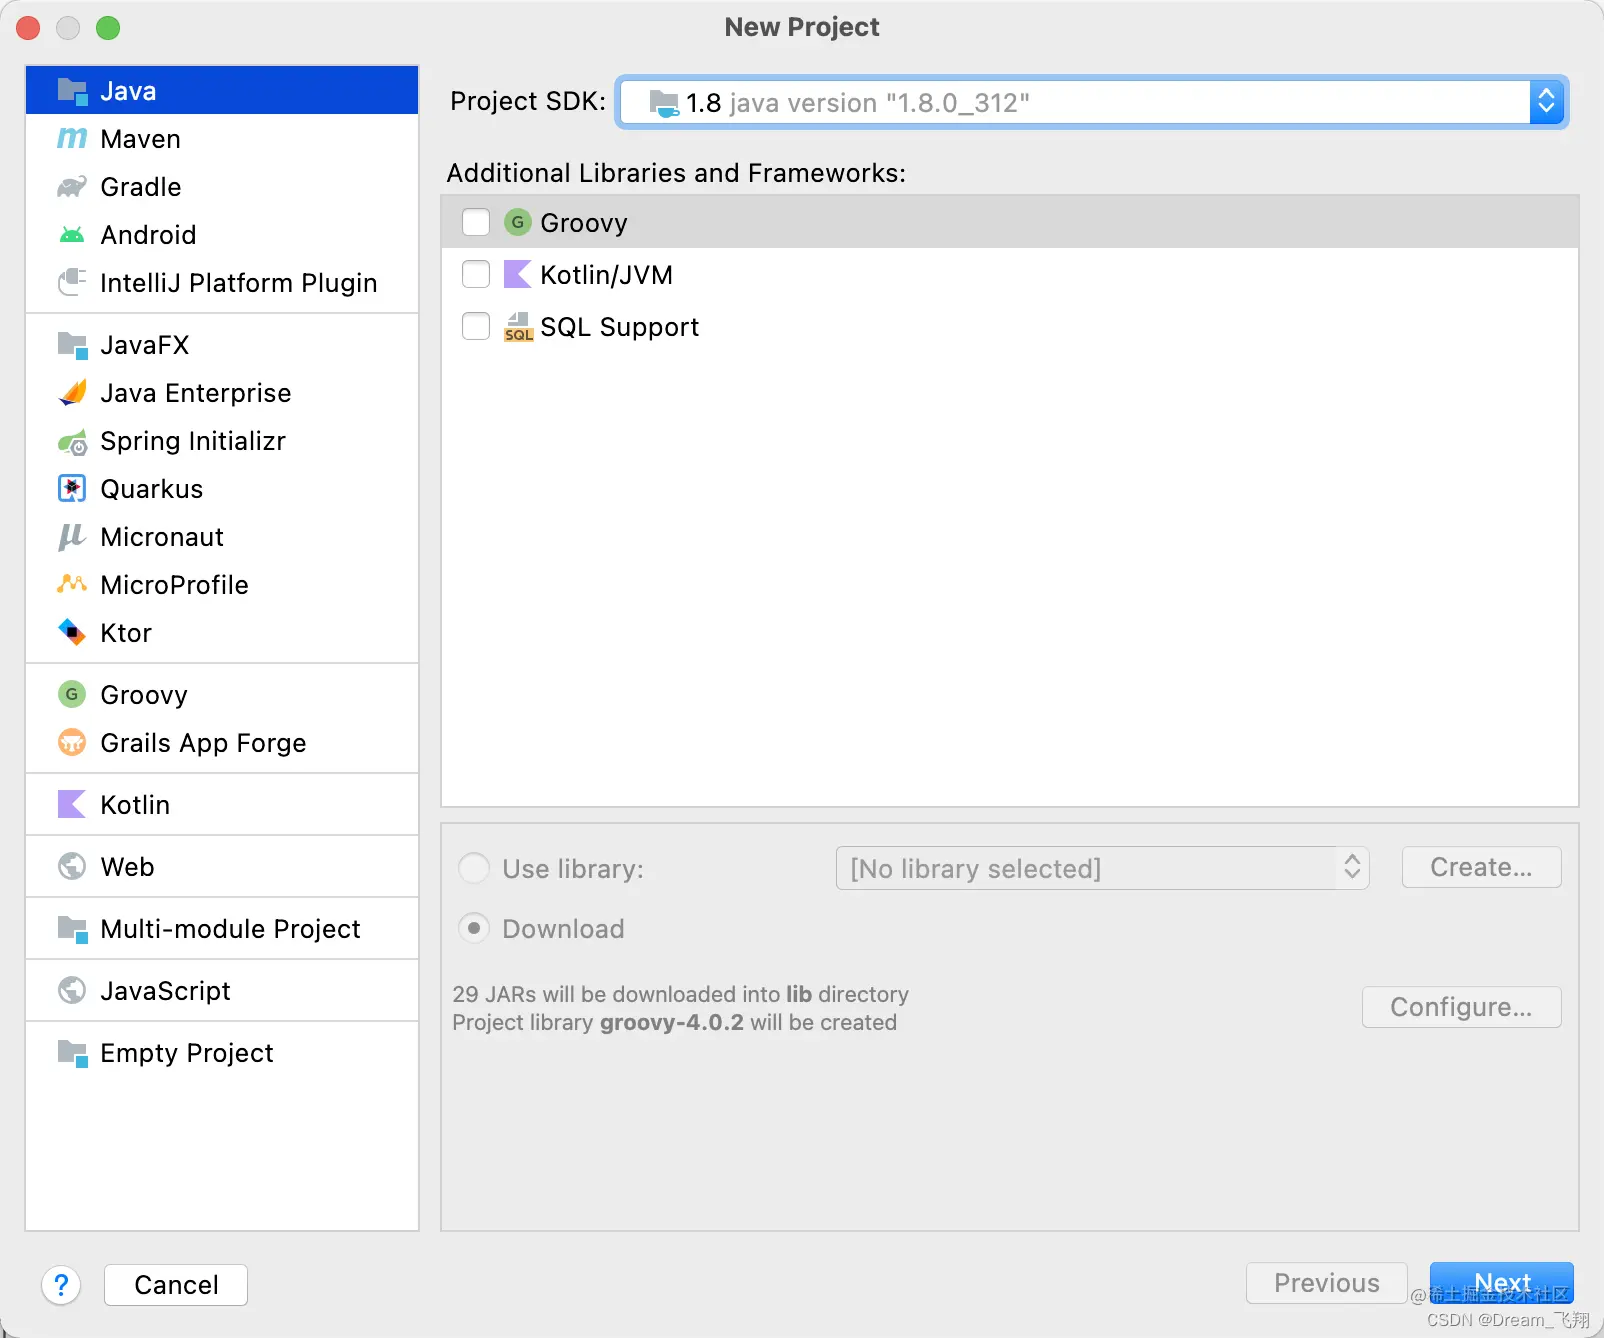Click the Java Enterprise flame icon
This screenshot has height=1338, width=1604.
(72, 393)
